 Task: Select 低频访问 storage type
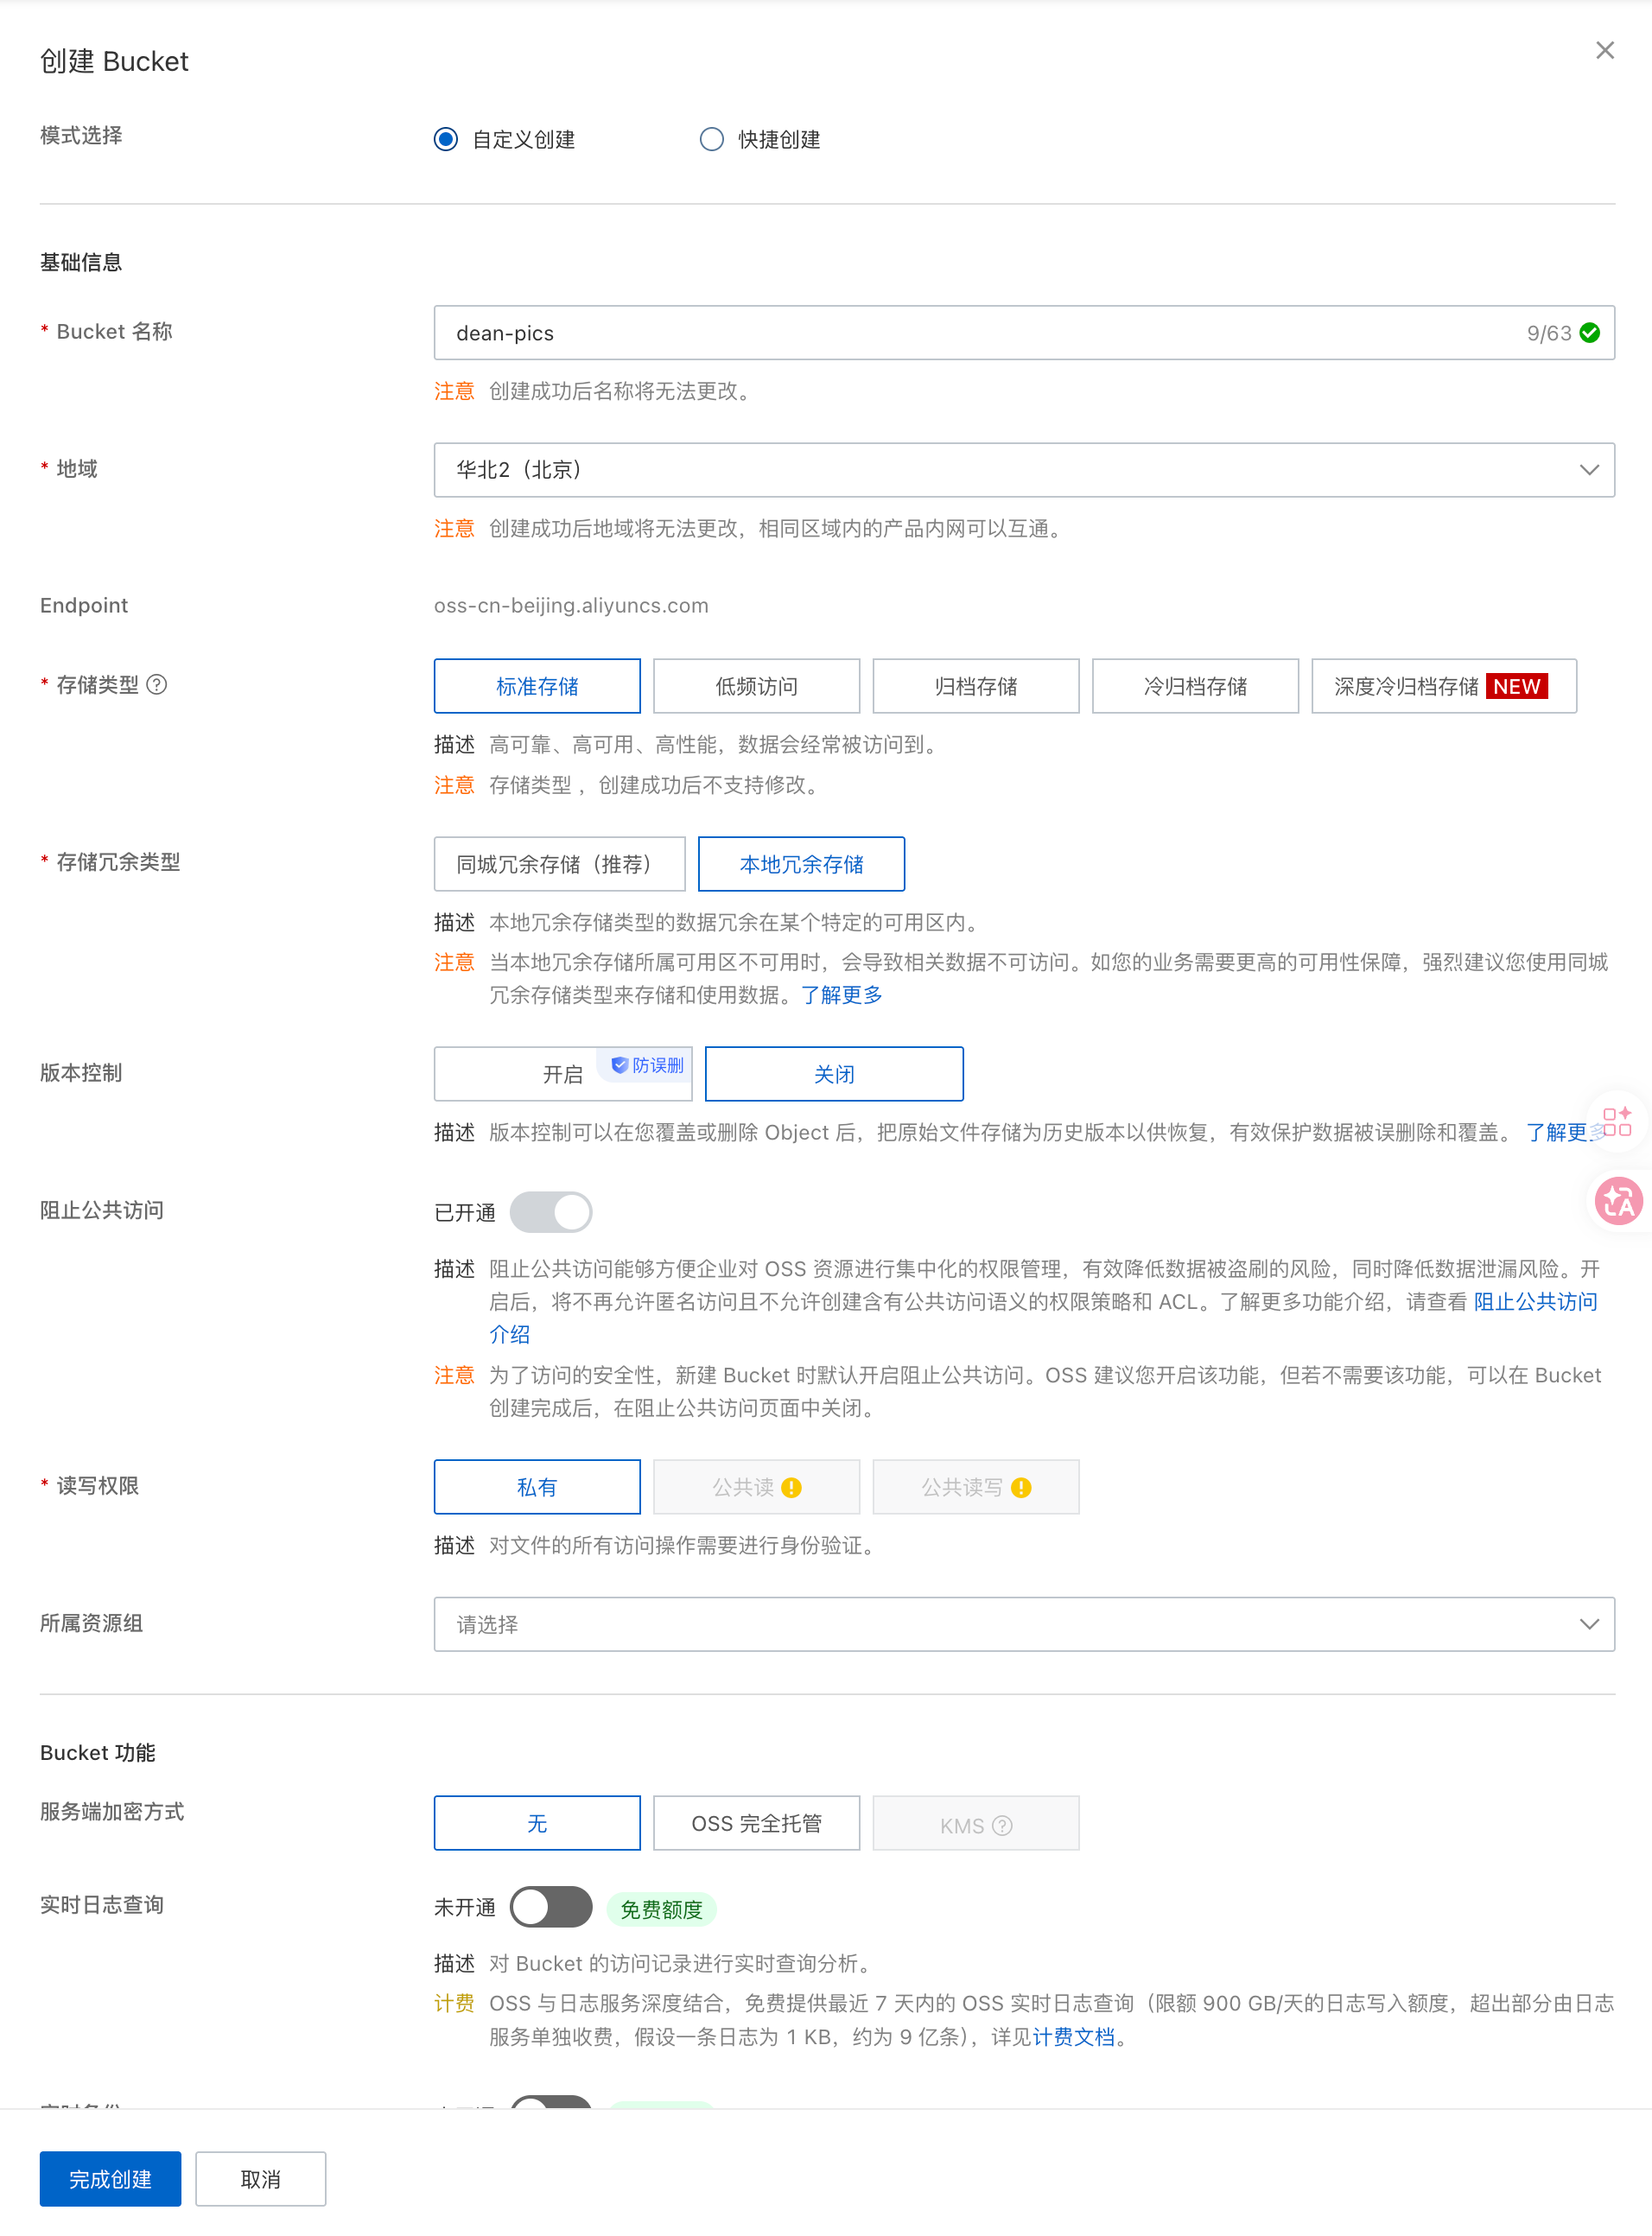[756, 686]
